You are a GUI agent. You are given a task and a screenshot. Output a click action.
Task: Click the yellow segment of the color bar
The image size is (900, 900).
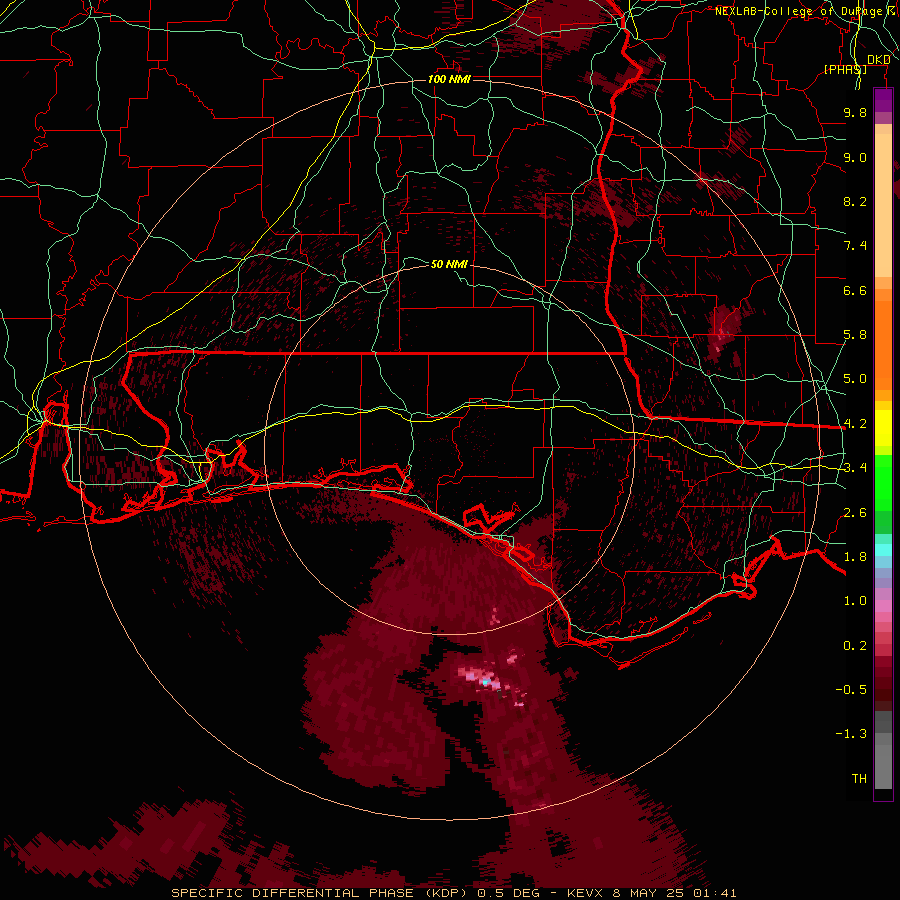coord(883,428)
